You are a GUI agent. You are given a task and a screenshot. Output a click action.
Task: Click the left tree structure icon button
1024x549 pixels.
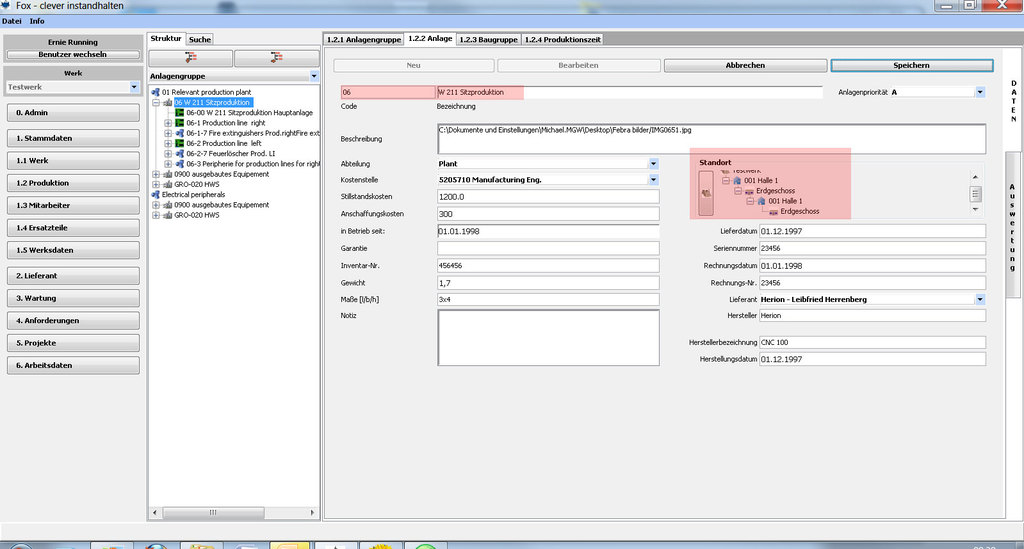[x=190, y=57]
